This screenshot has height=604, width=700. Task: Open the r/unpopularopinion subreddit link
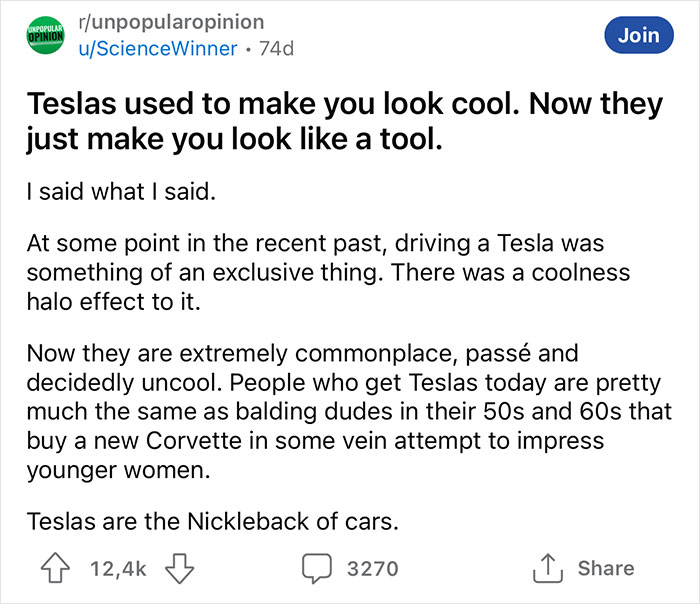point(171,21)
